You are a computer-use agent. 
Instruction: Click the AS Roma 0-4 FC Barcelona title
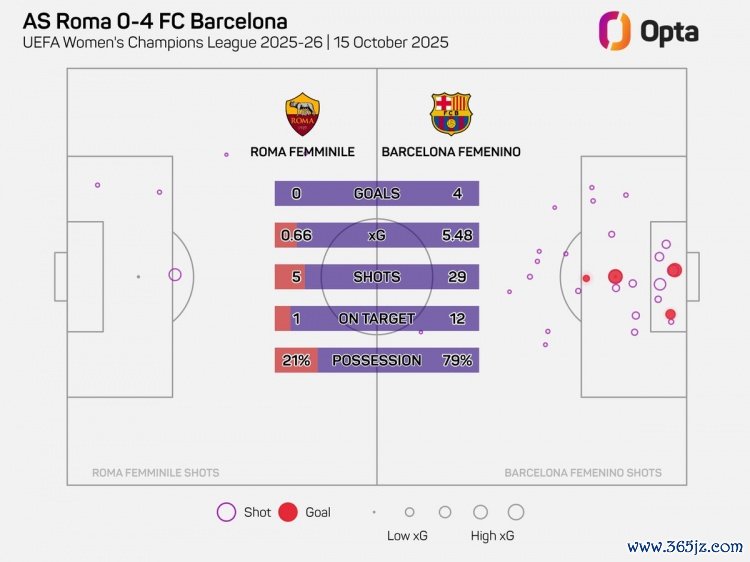point(155,21)
